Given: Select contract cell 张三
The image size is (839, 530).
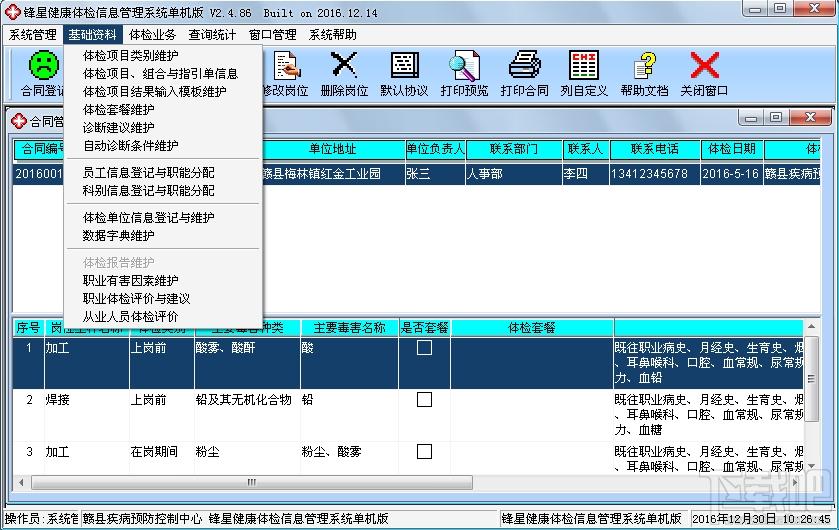Looking at the screenshot, I should coord(435,174).
